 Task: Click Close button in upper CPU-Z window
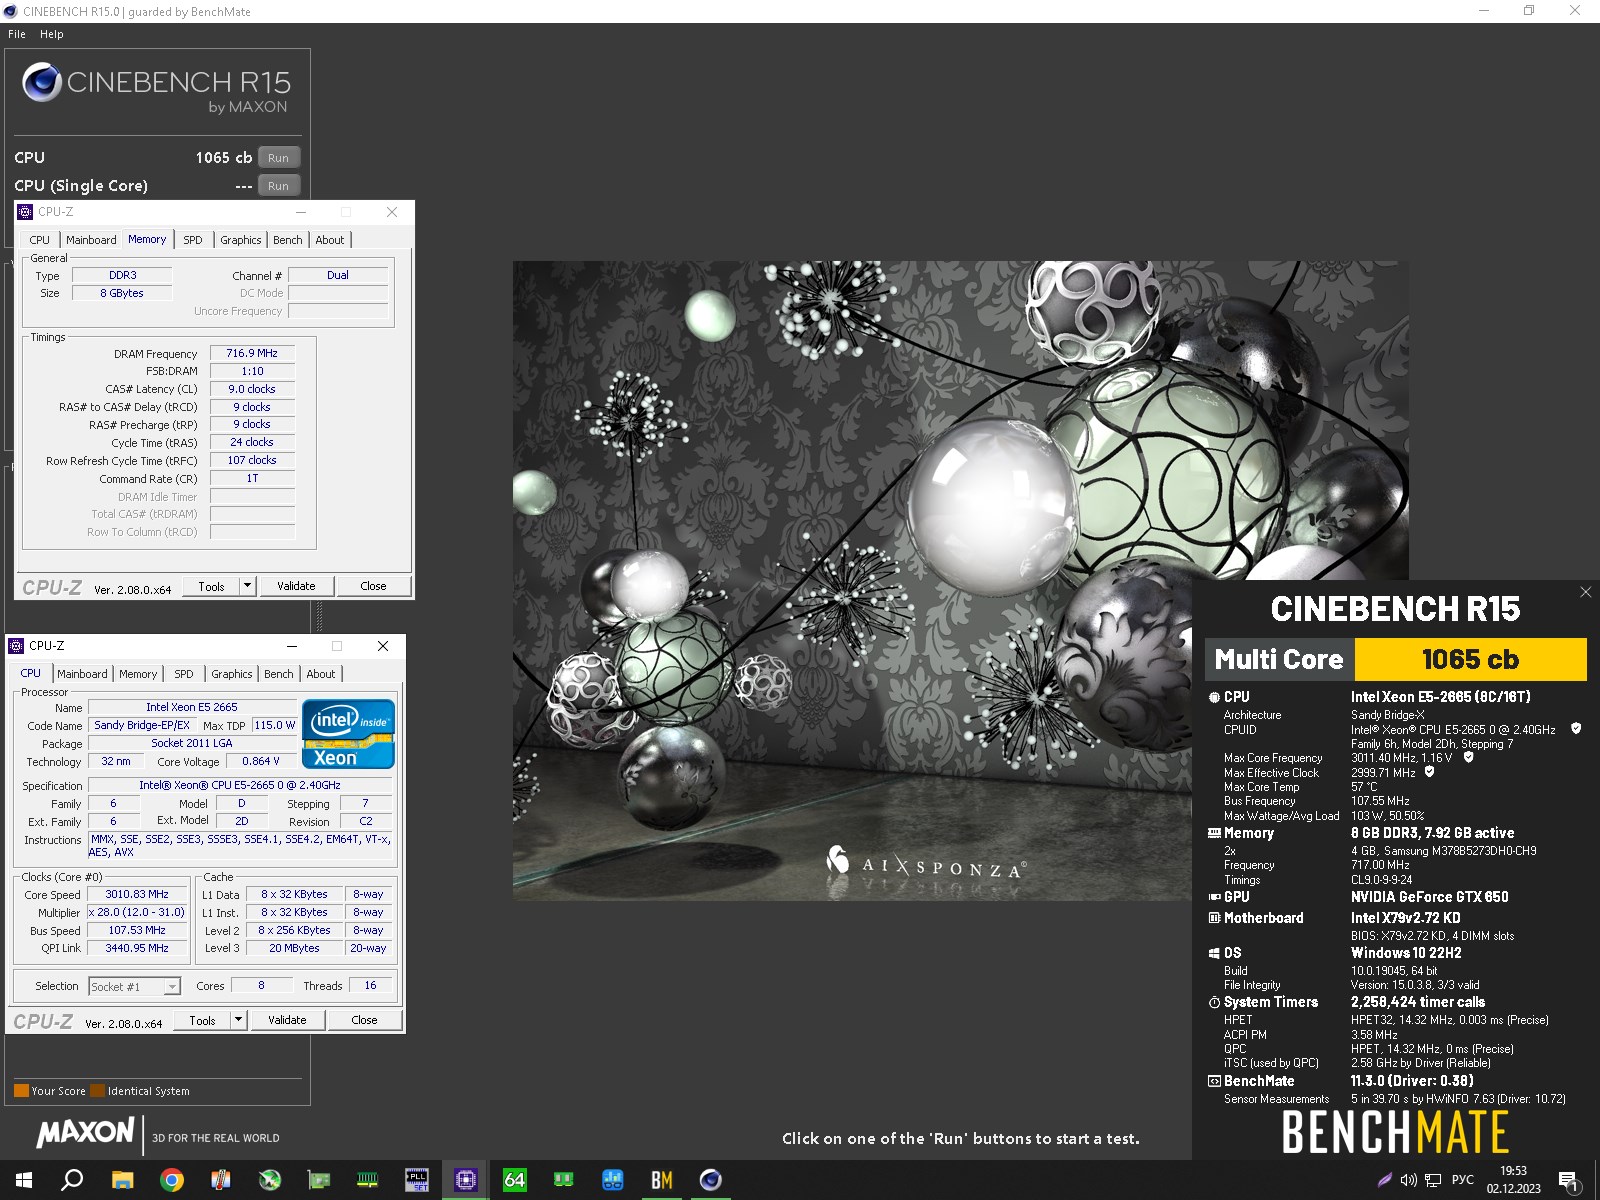[373, 586]
